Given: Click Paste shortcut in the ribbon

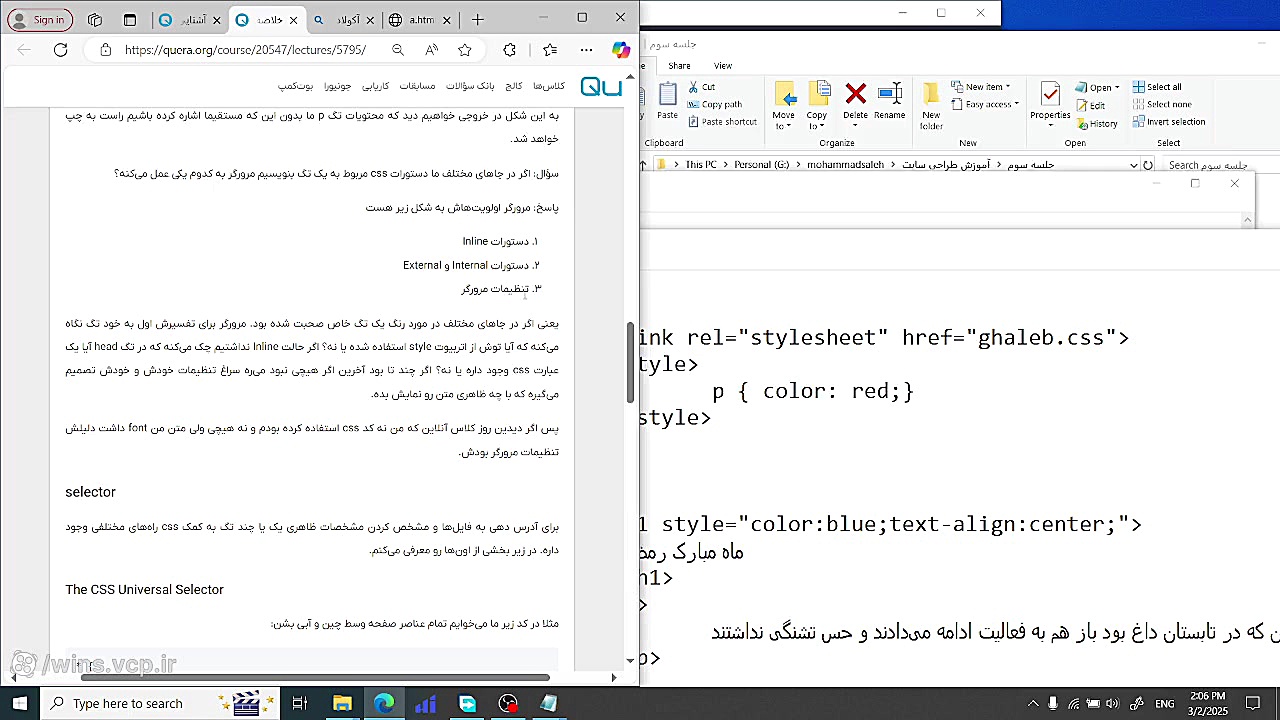Looking at the screenshot, I should [x=723, y=121].
